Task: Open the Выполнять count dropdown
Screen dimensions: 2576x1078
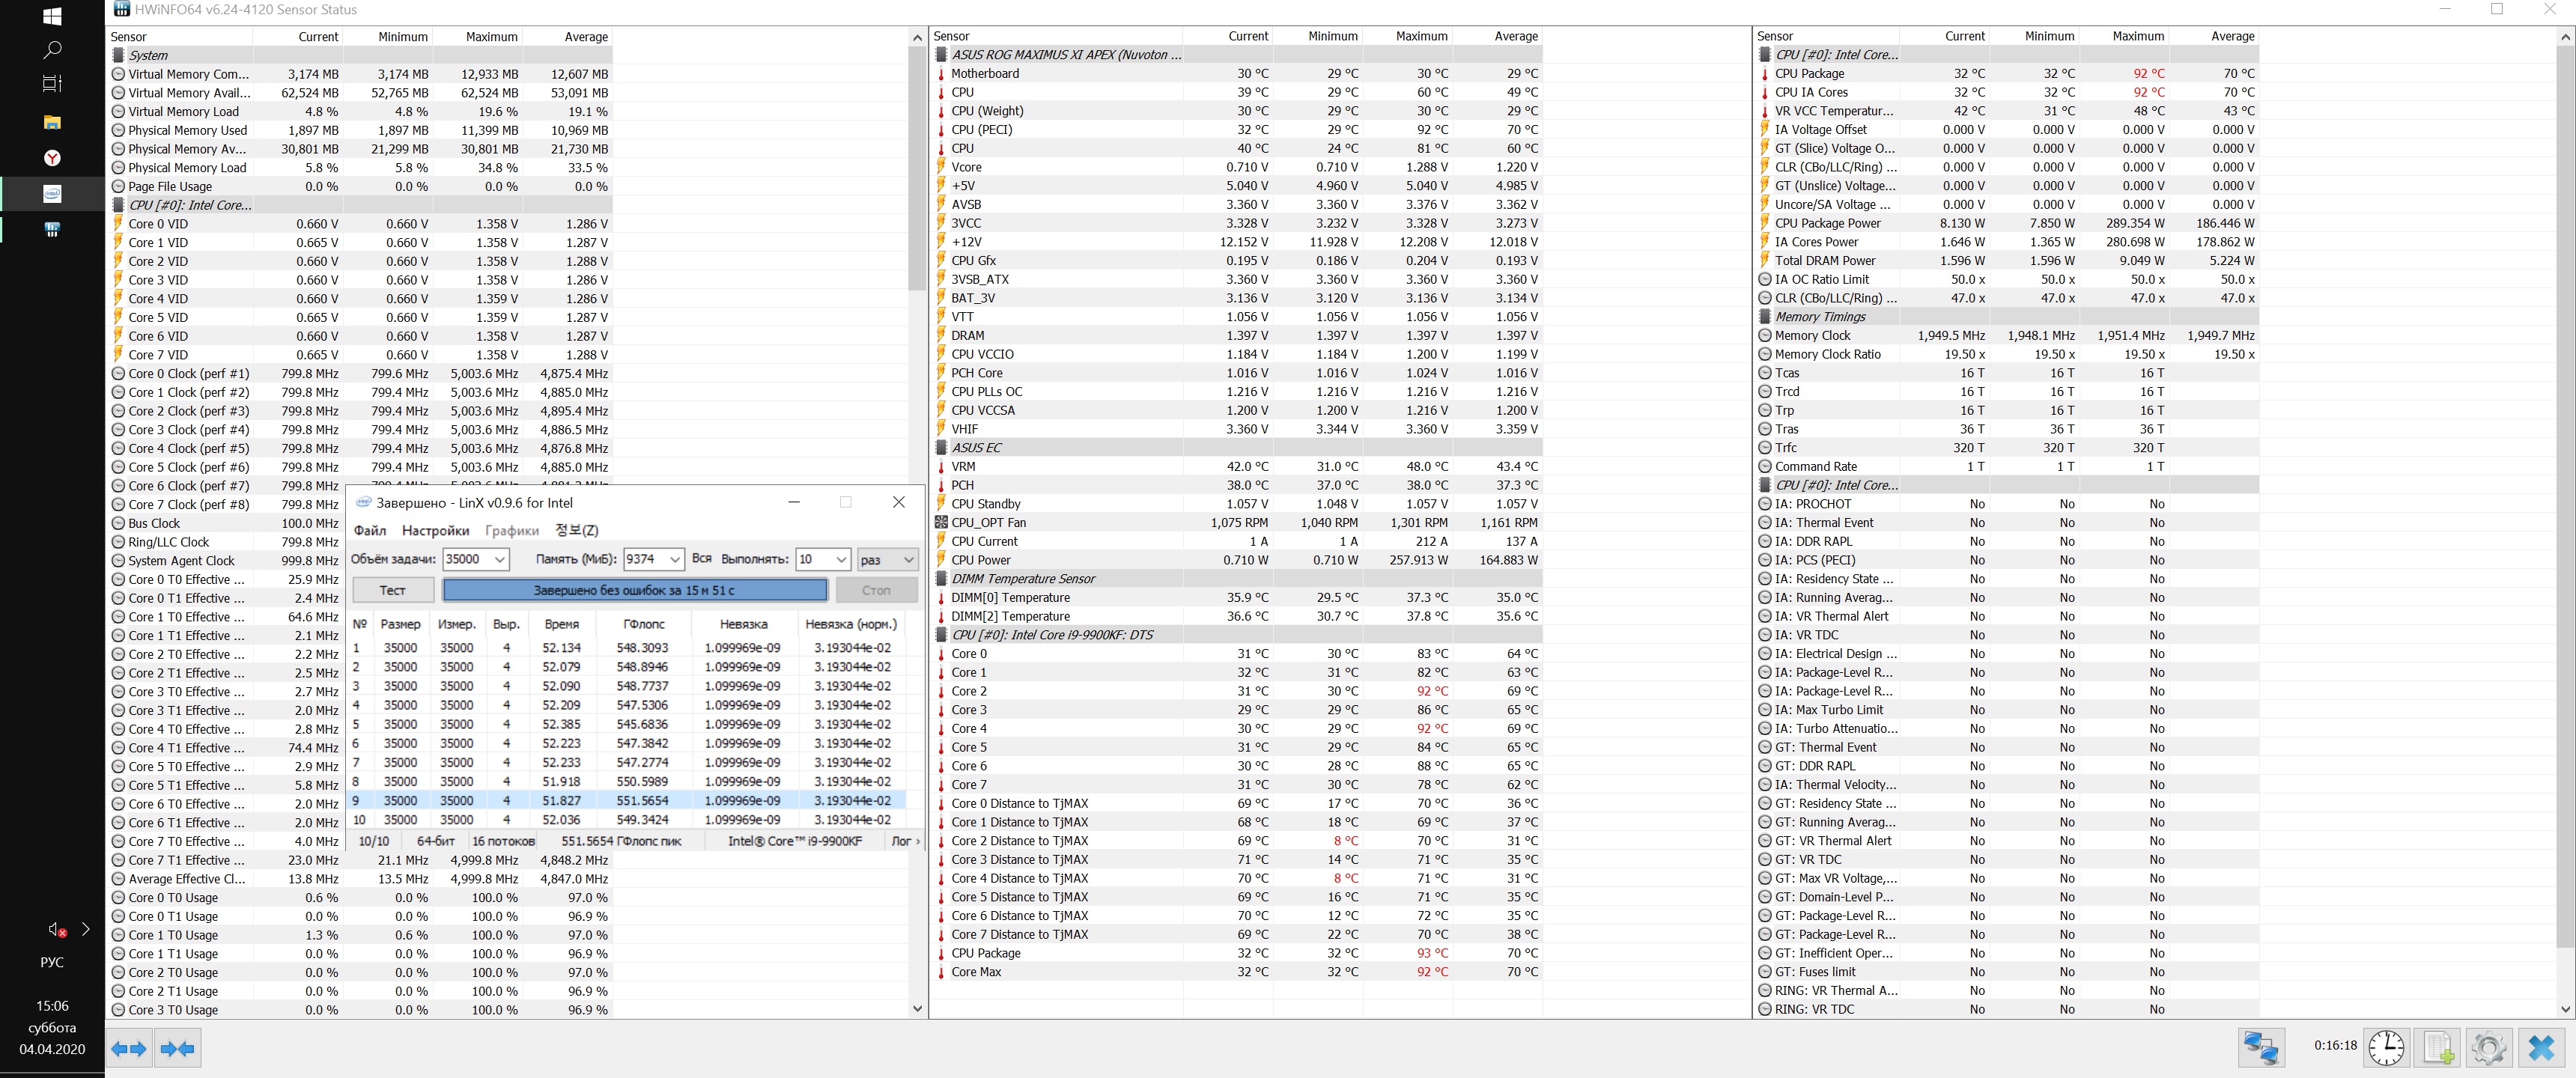Action: tap(841, 559)
